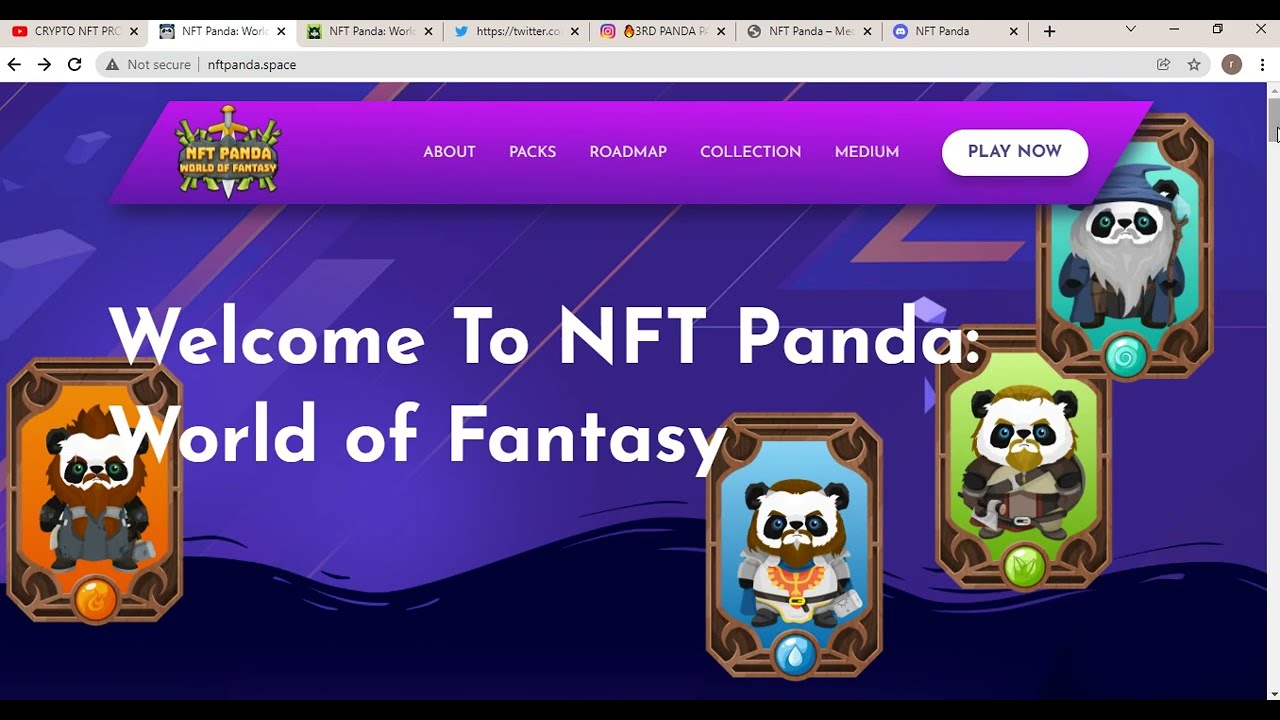Viewport: 1280px width, 720px height.
Task: Open a new browser tab with plus button
Action: pos(1049,31)
